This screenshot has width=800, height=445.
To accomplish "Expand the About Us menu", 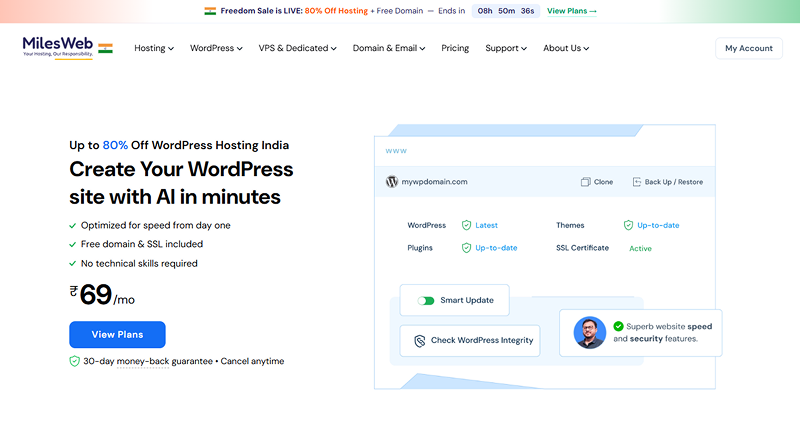I will (x=566, y=48).
